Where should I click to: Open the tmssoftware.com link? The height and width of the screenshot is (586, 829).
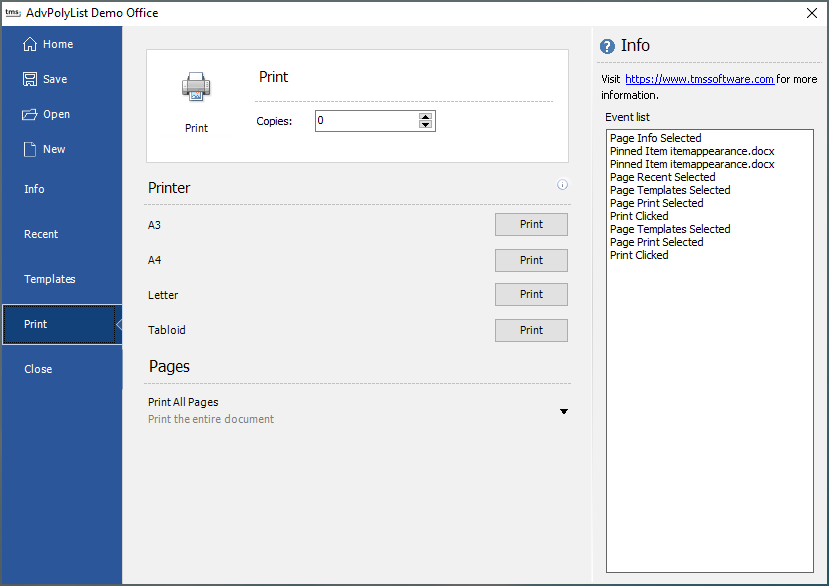point(699,79)
